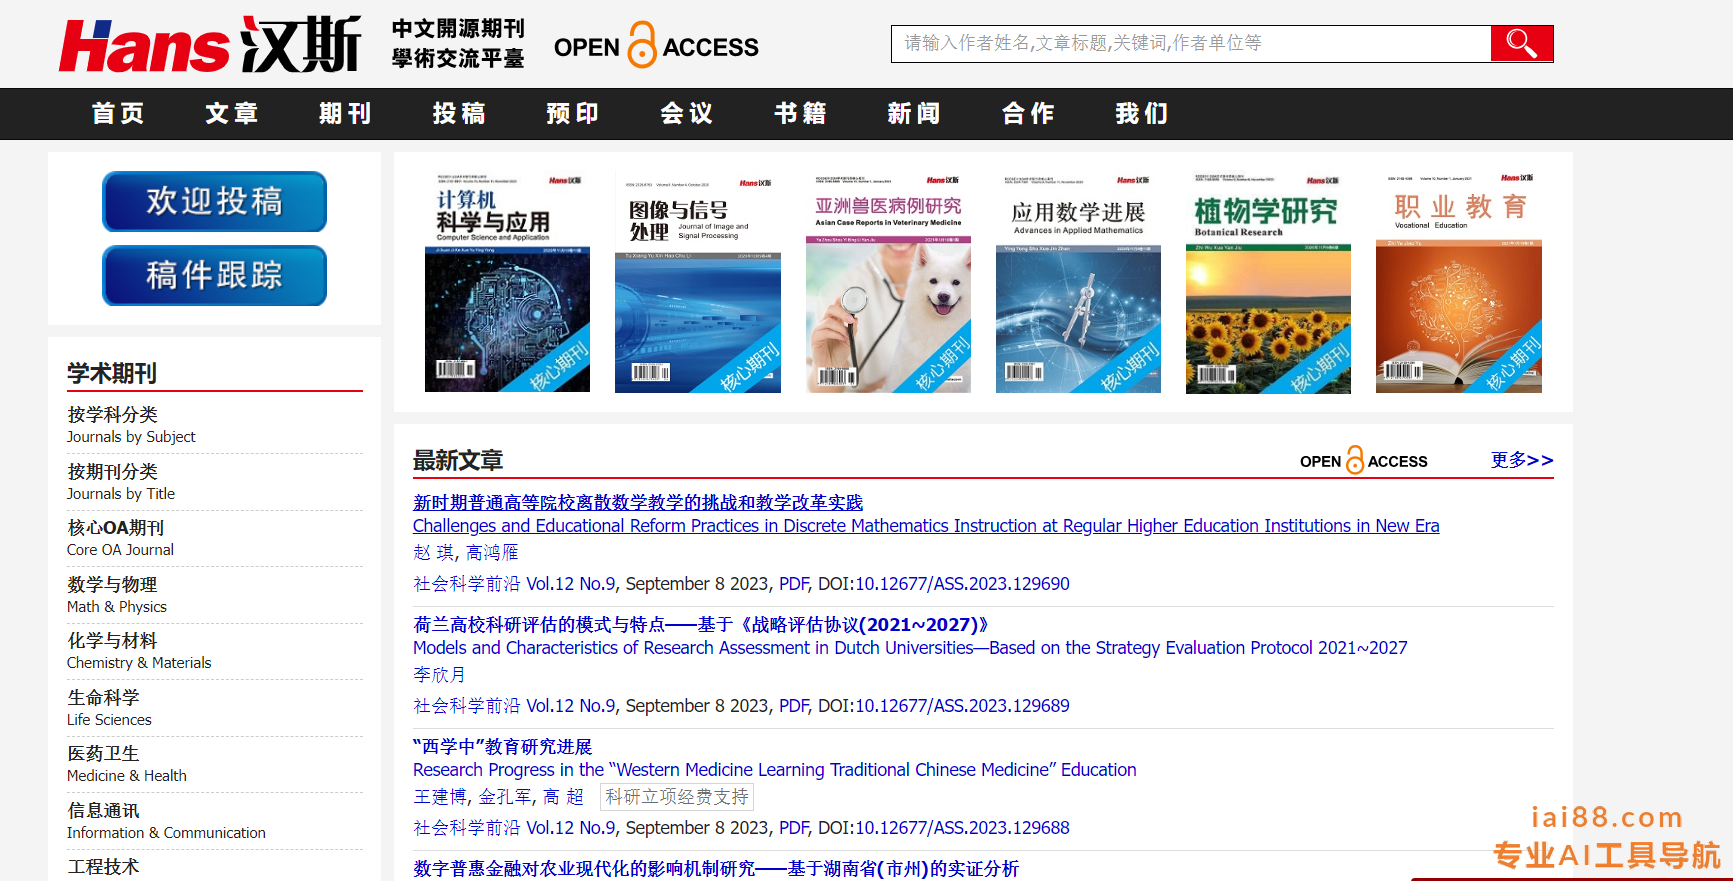Open the 首页 menu item
The height and width of the screenshot is (881, 1733).
118,114
